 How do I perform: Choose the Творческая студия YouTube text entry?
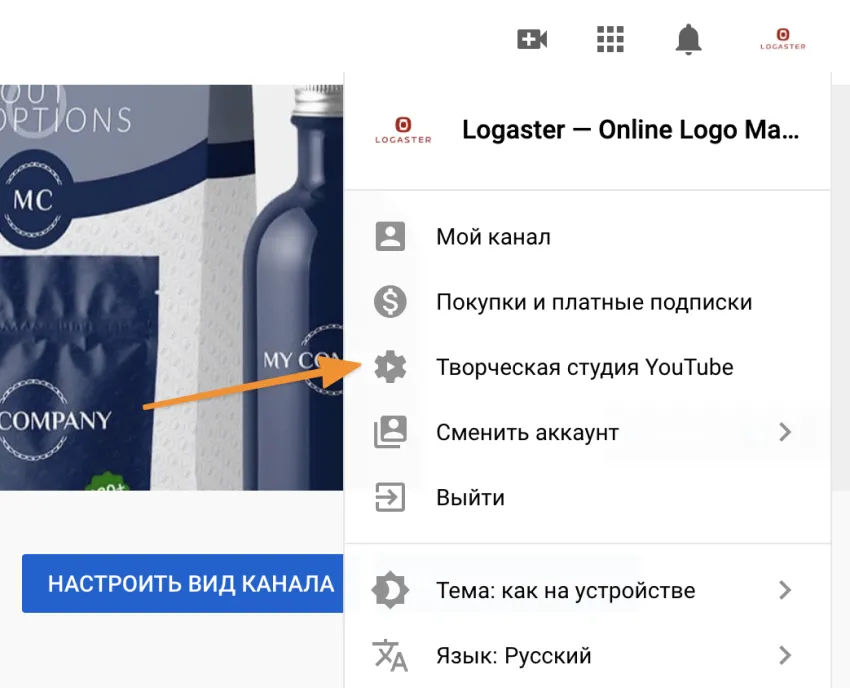(584, 367)
